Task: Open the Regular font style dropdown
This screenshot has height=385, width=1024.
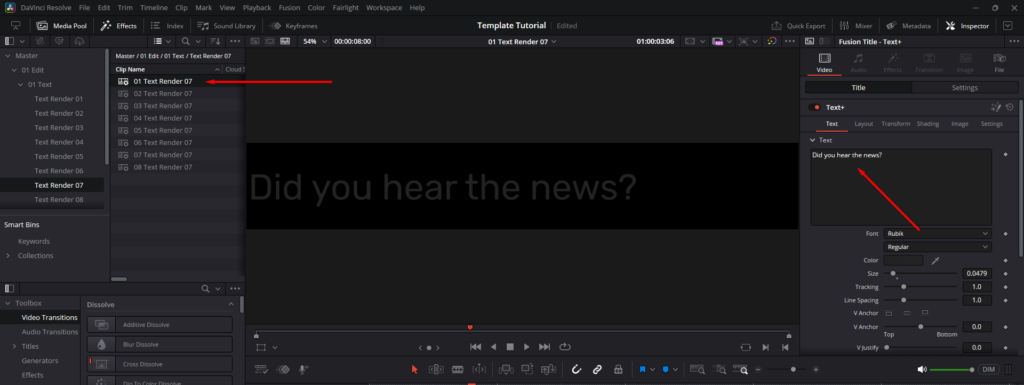Action: point(937,247)
